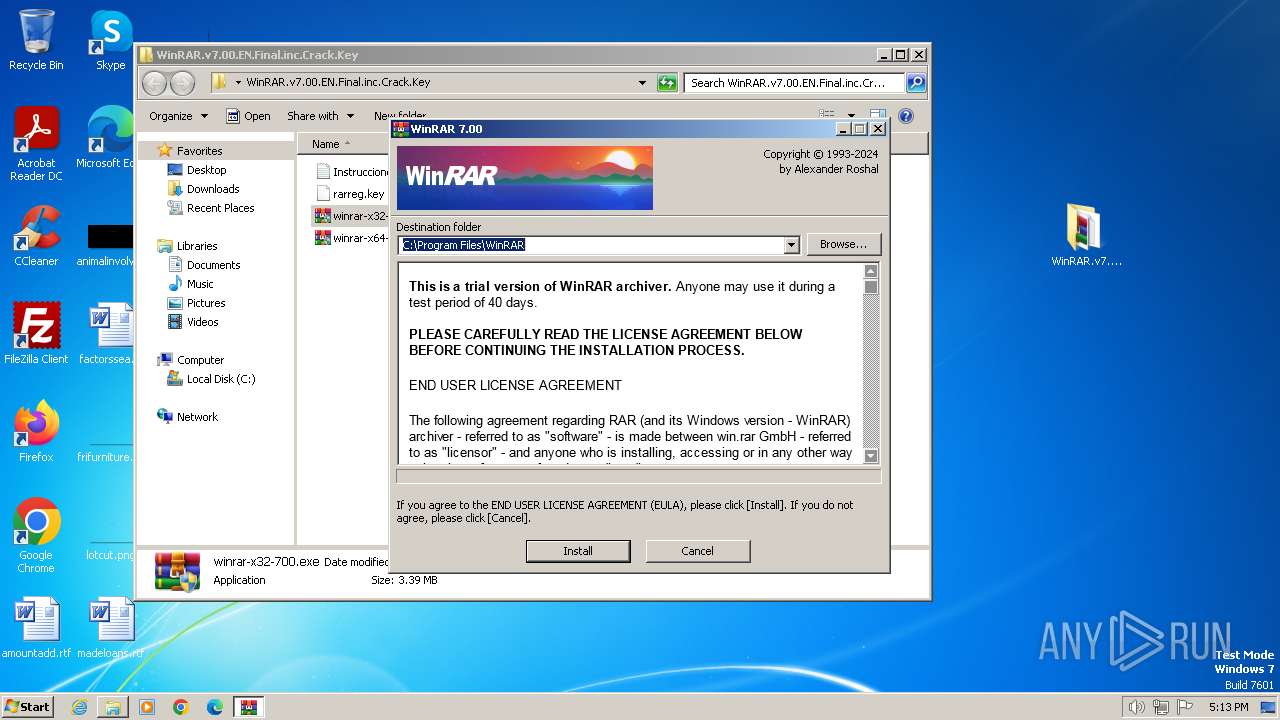This screenshot has height=720, width=1280.
Task: Click the Google Chrome desktop icon
Action: 36,536
